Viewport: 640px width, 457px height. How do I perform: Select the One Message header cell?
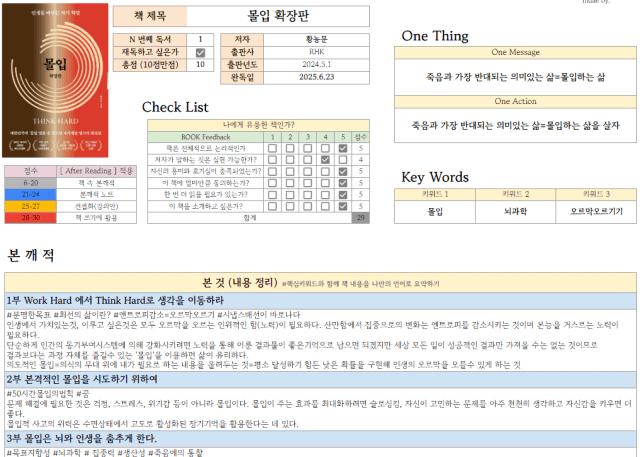pyautogui.click(x=515, y=52)
